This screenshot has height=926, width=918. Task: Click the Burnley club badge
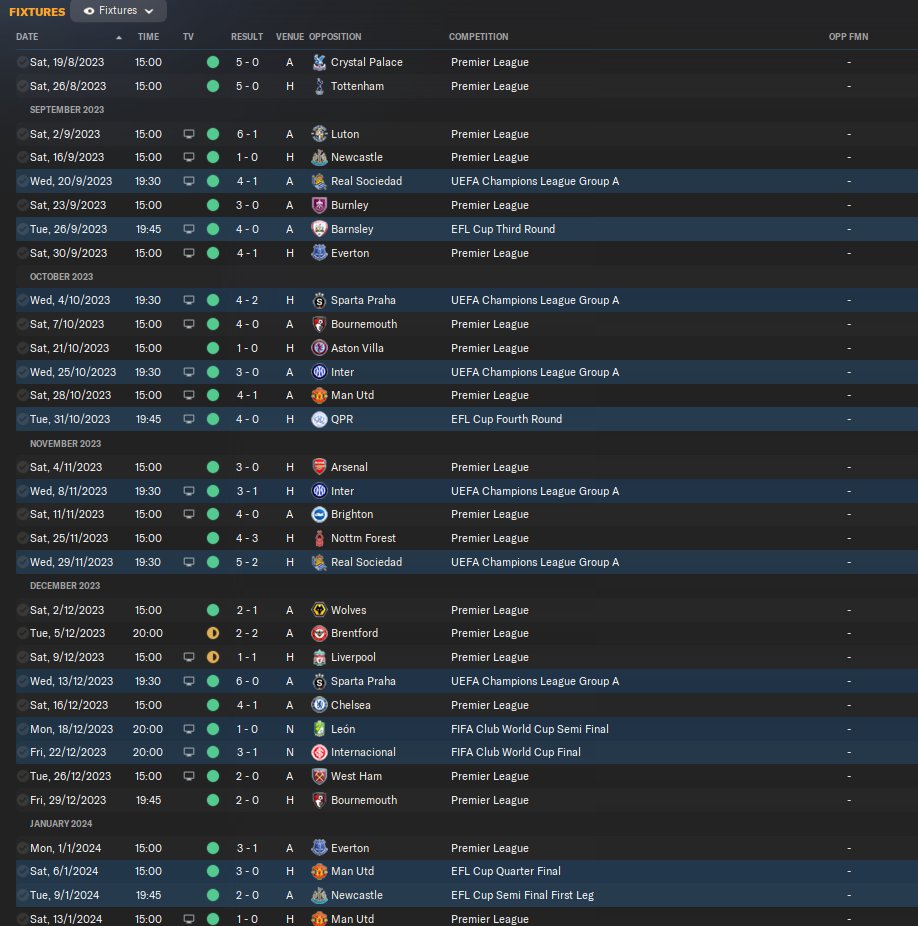(x=319, y=205)
